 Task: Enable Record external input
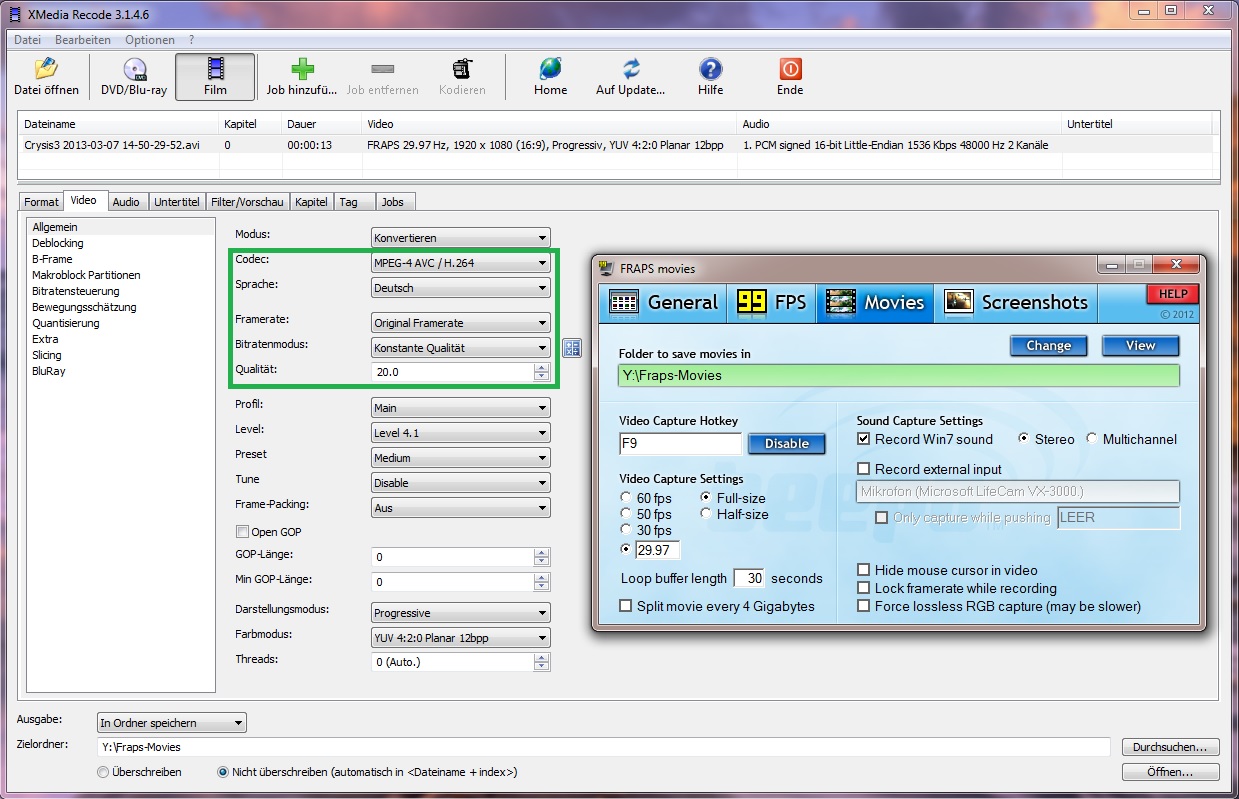point(864,469)
